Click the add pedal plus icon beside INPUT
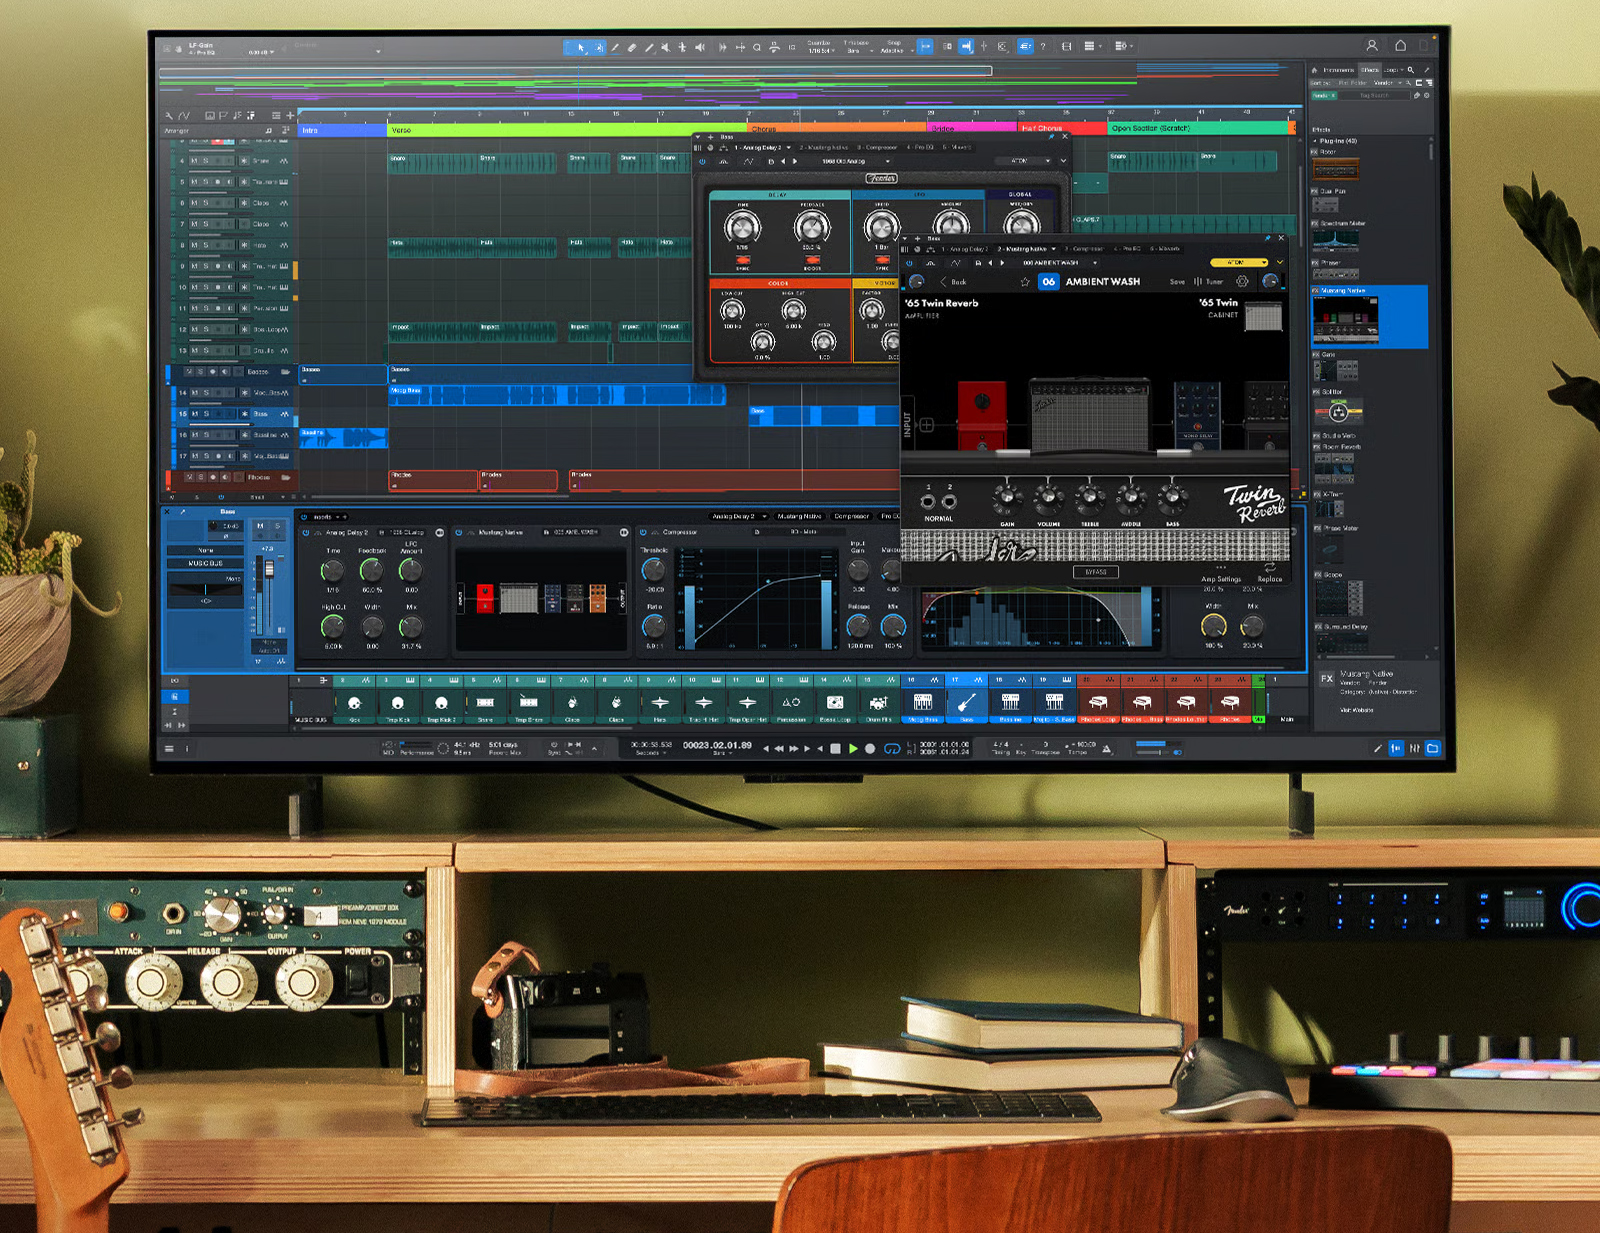The image size is (1600, 1233). click(x=927, y=425)
